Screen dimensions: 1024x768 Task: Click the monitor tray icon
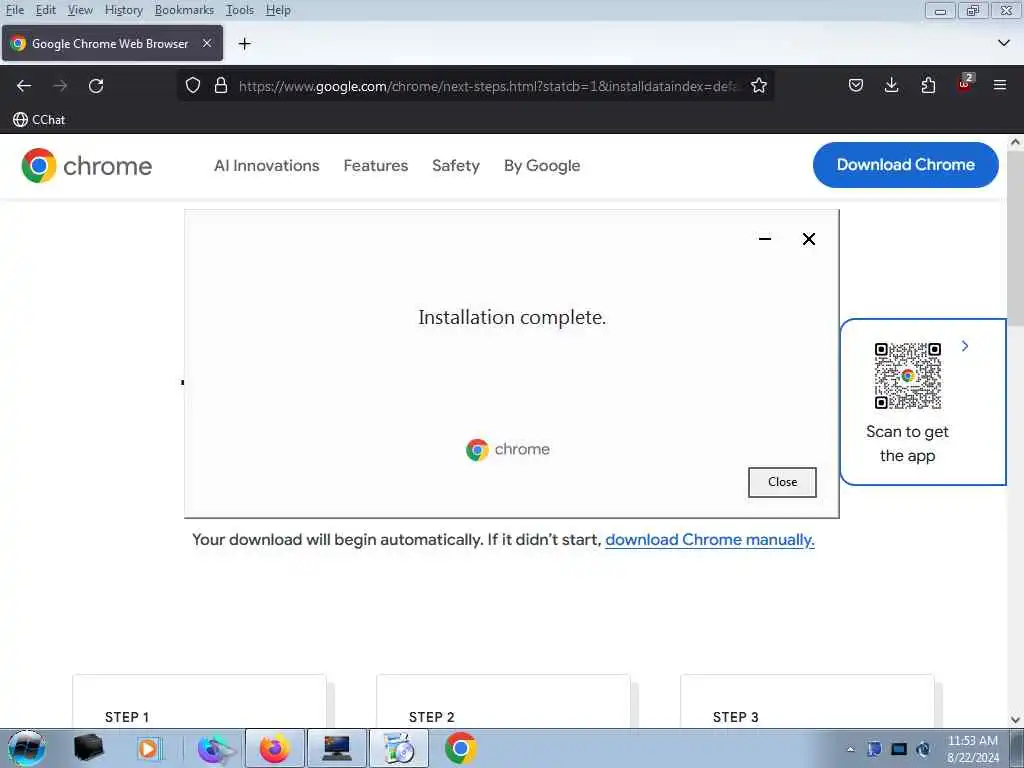899,749
